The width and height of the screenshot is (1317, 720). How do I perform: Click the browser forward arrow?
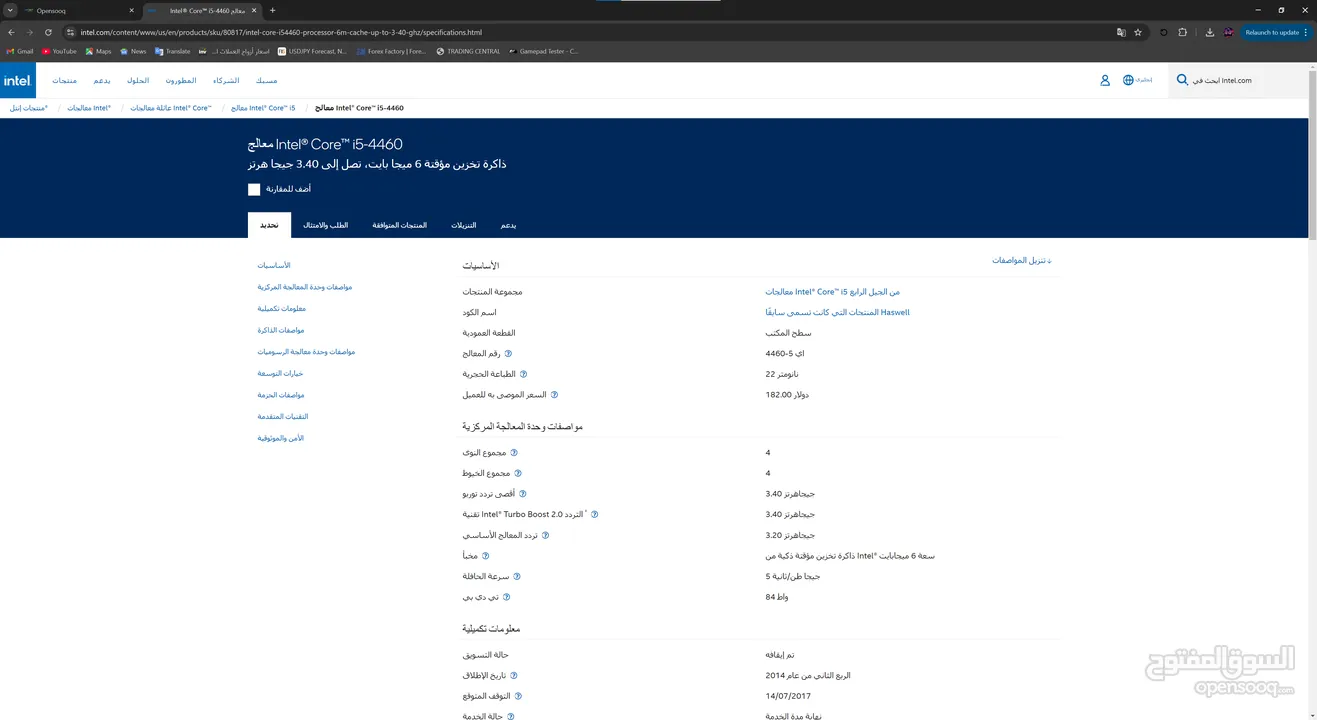click(29, 32)
